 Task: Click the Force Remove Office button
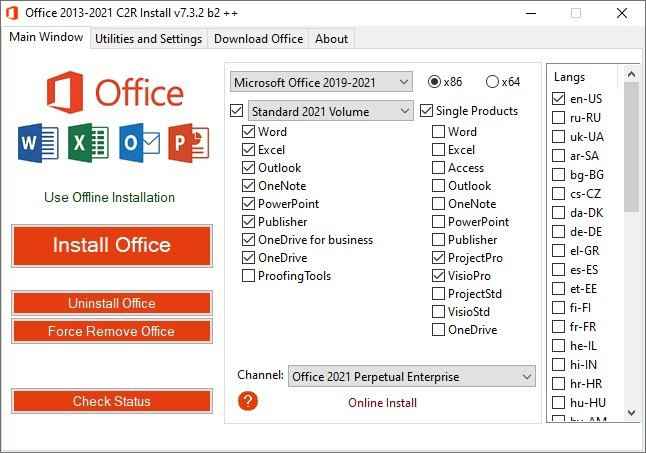[x=112, y=331]
